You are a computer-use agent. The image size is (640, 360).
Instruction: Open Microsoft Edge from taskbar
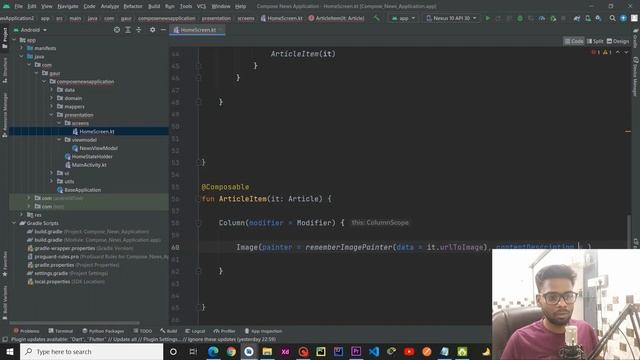pyautogui.click(x=213, y=351)
